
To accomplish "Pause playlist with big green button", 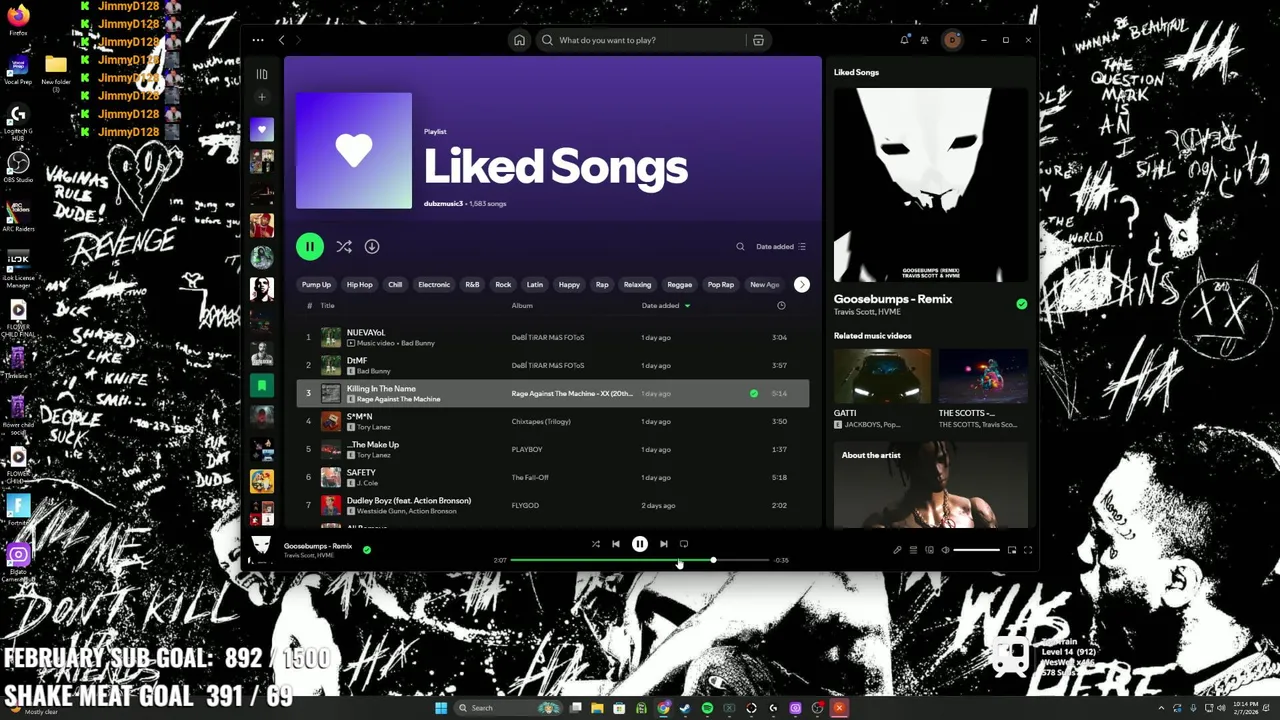I will 310,246.
